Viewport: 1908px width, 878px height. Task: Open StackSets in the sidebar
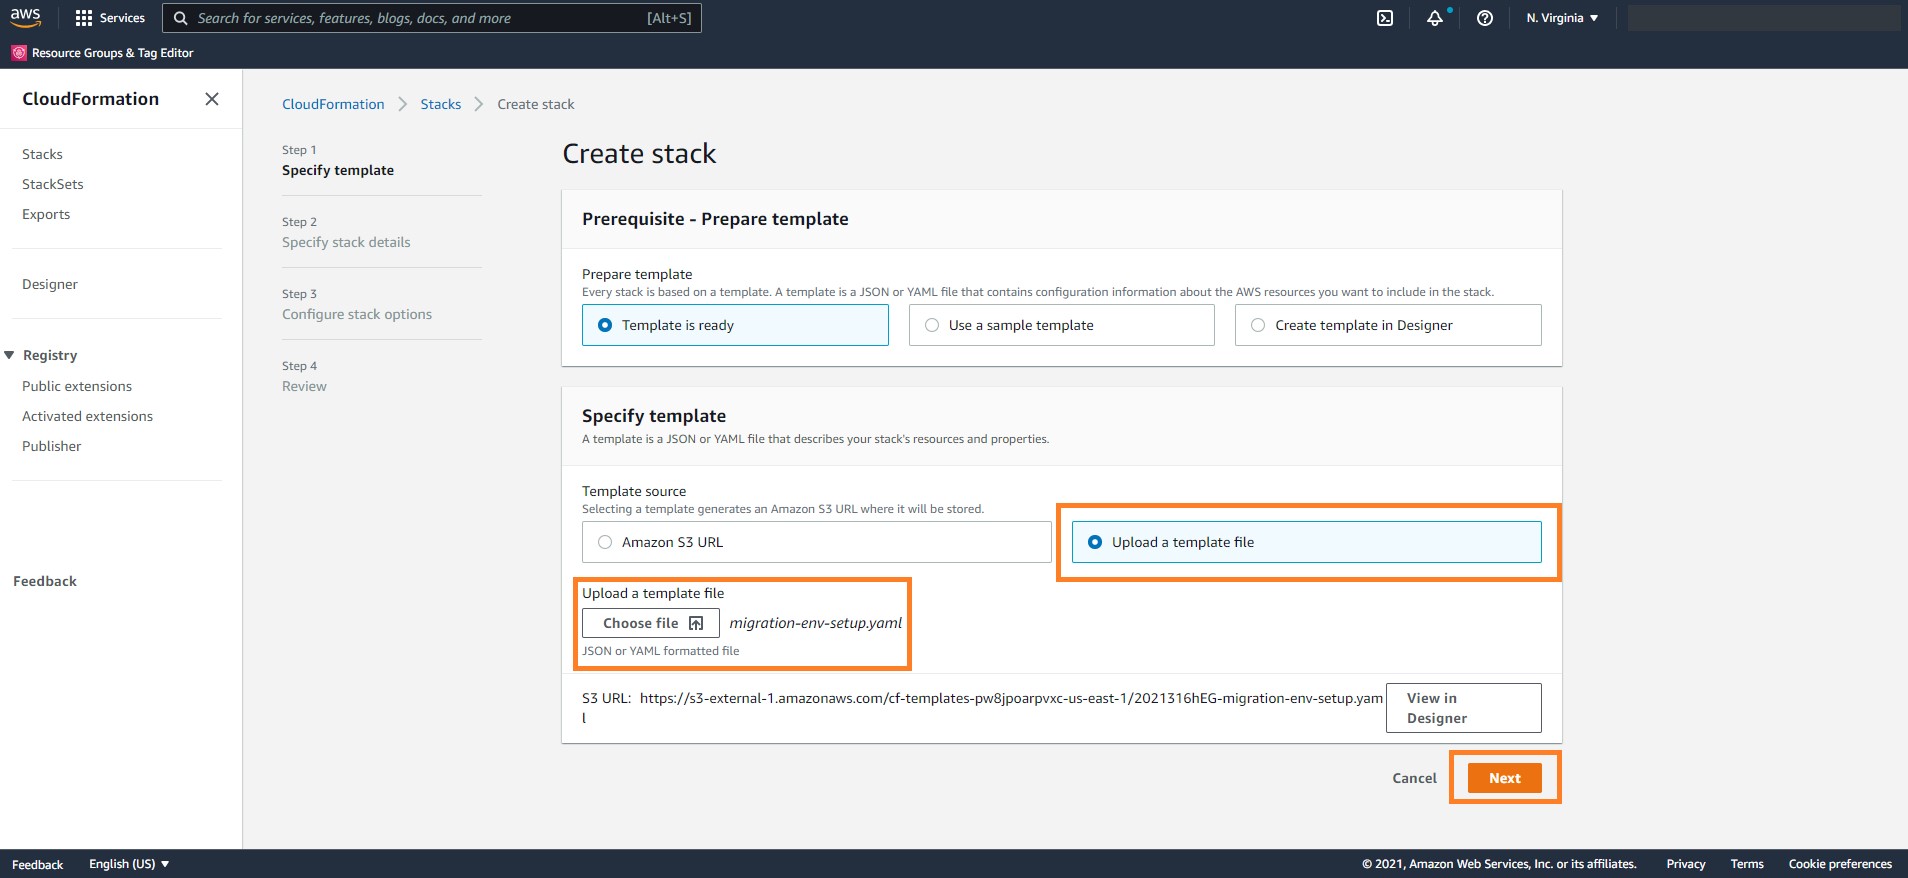tap(53, 184)
